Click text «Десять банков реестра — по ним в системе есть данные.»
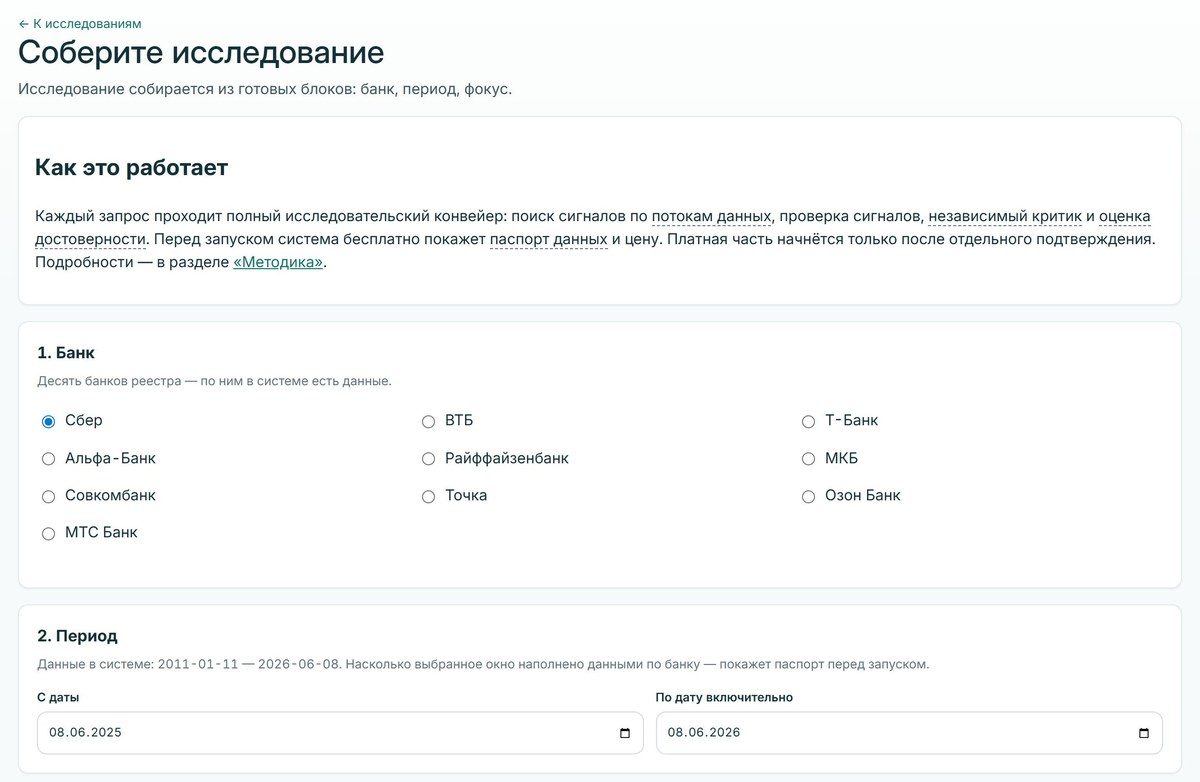Image resolution: width=1200 pixels, height=782 pixels. (214, 381)
